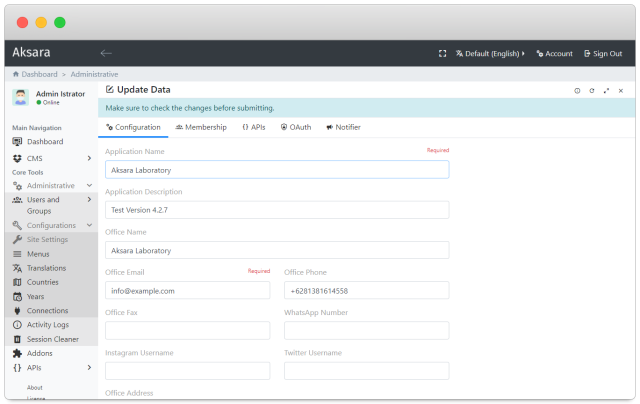The height and width of the screenshot is (404, 640).
Task: Open the Notifier tab
Action: [x=343, y=127]
